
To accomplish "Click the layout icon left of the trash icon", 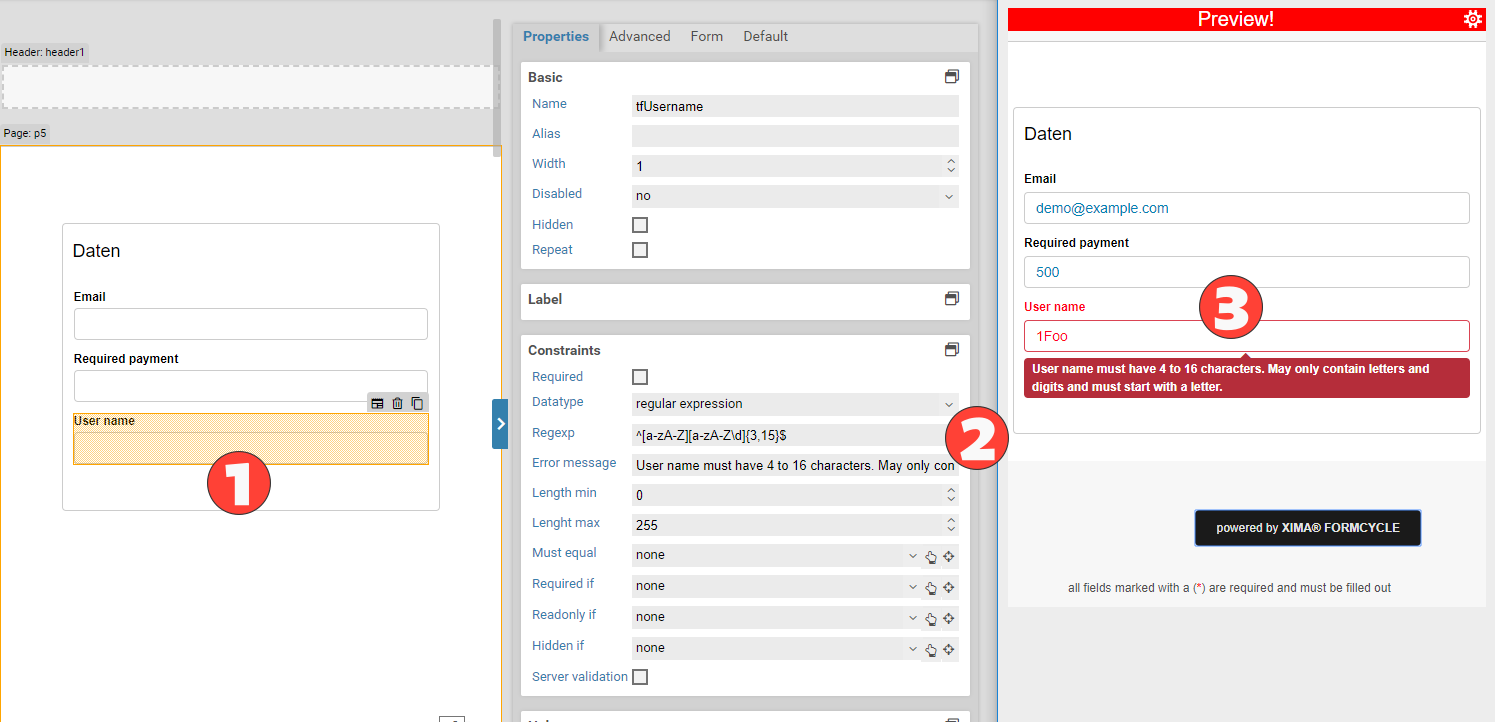I will tap(377, 403).
